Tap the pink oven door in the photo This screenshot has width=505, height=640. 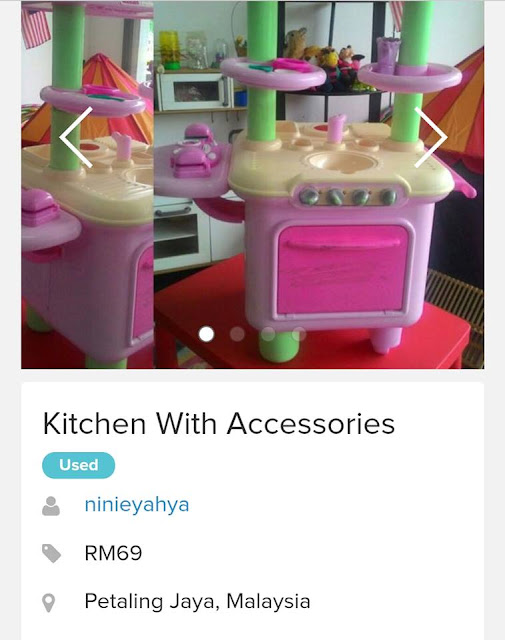point(343,270)
